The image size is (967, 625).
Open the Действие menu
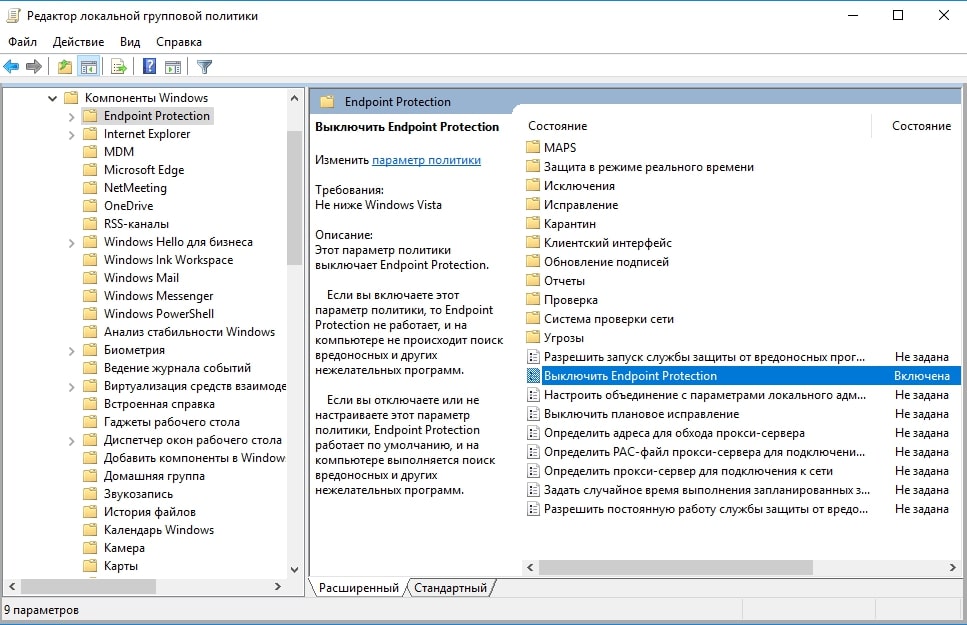coord(78,42)
